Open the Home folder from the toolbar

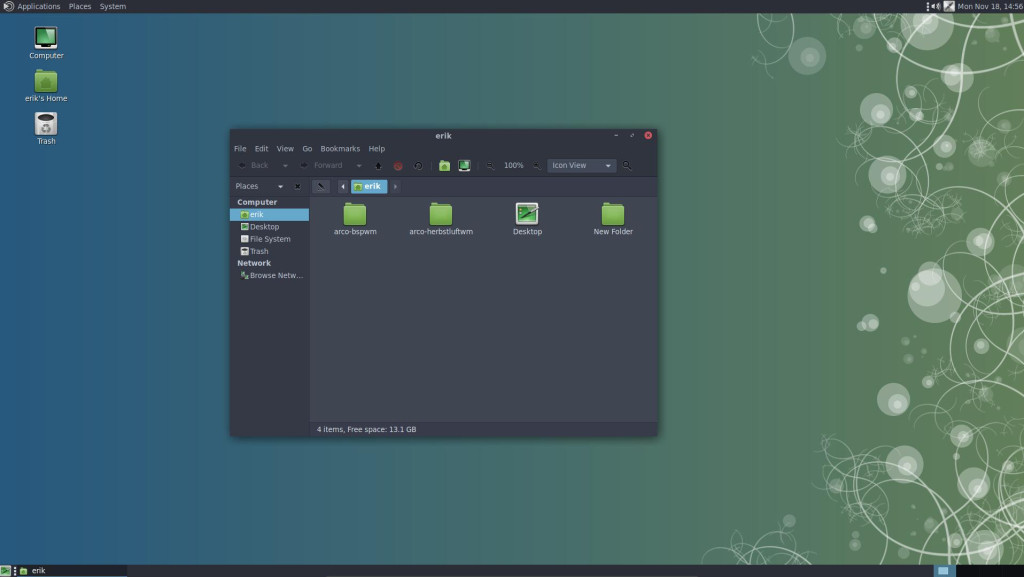pos(444,166)
